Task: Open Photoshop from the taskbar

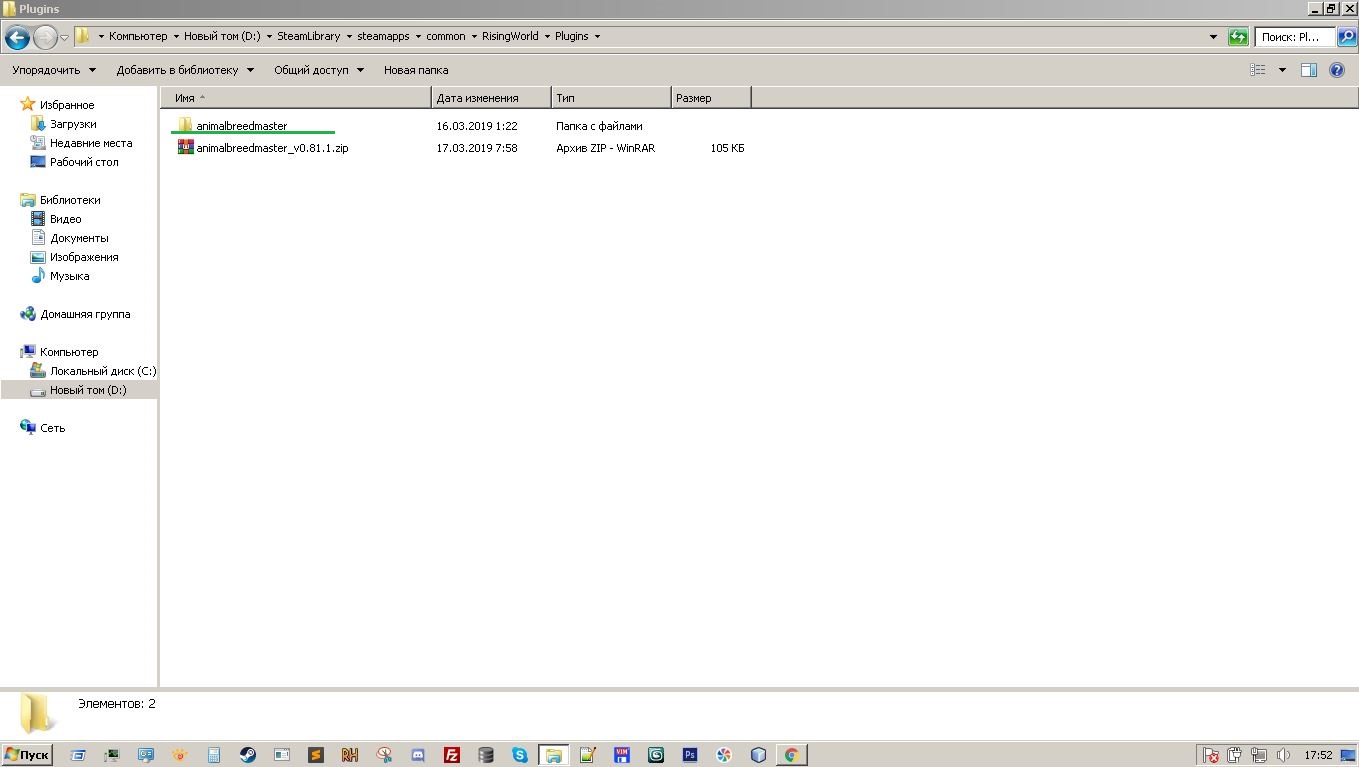Action: 690,755
